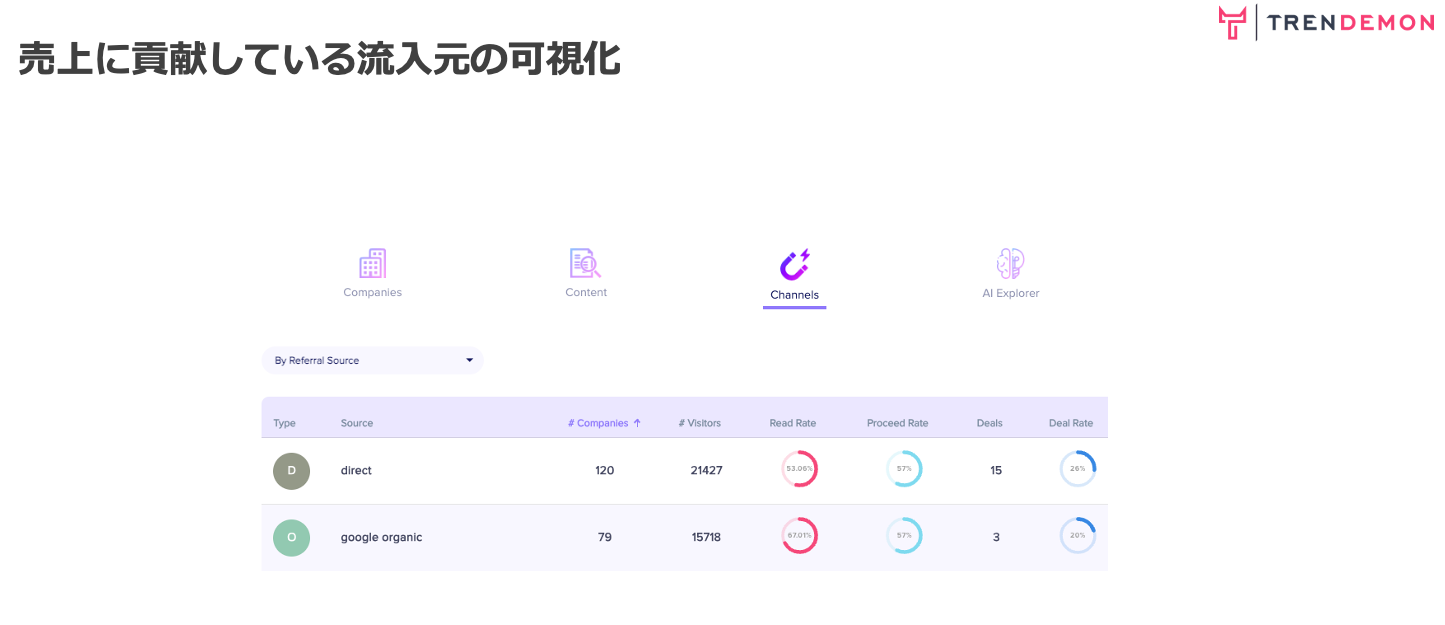Open the 'By Referral Source' dropdown

[372, 360]
